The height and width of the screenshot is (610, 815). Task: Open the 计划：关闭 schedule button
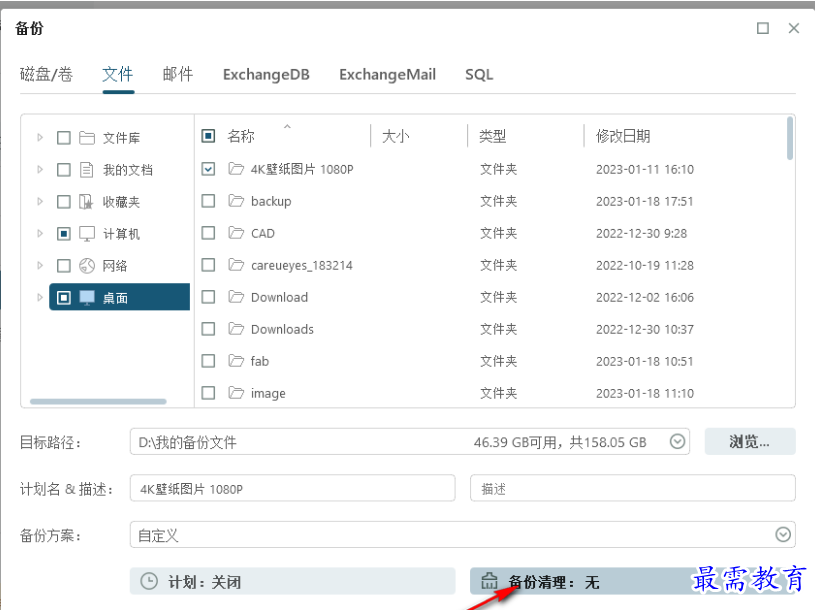(293, 581)
